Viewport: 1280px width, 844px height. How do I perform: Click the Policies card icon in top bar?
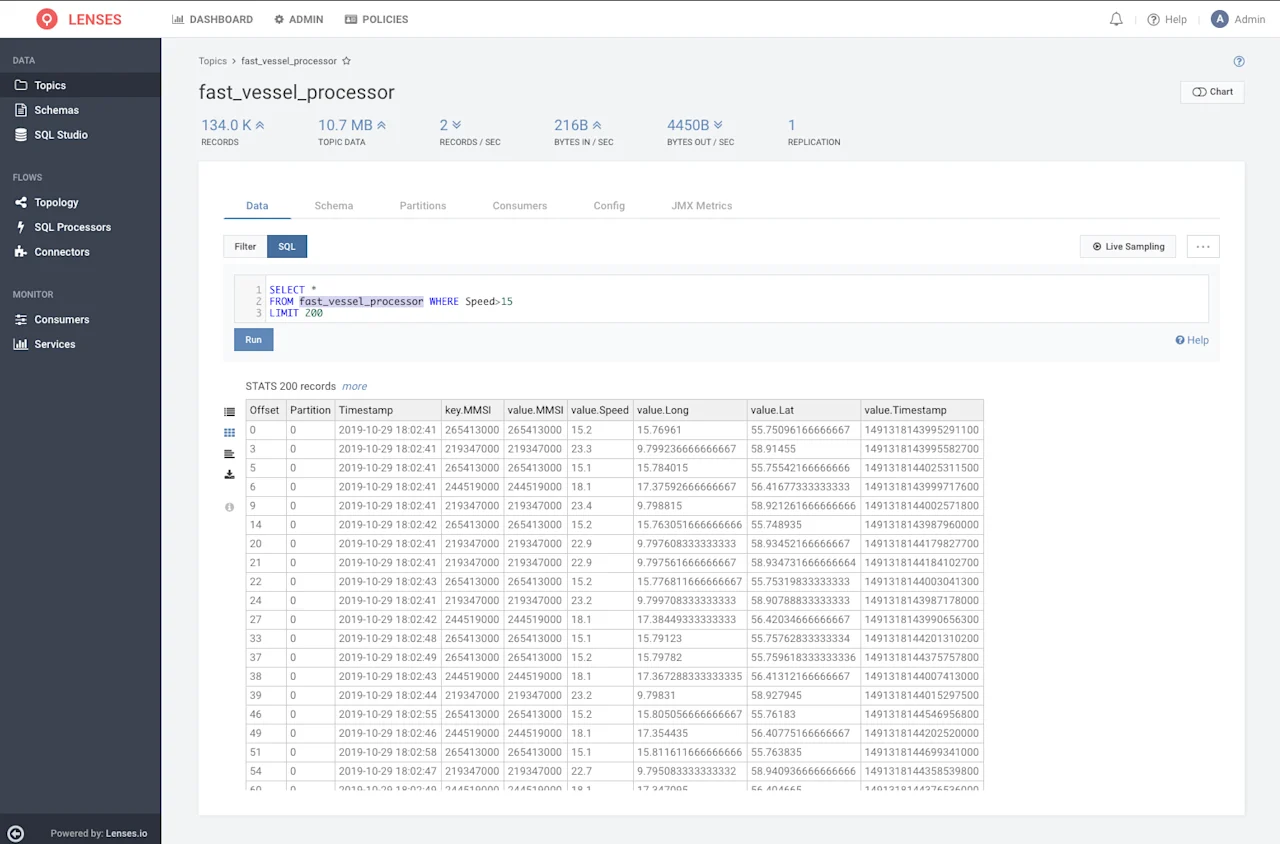[351, 19]
